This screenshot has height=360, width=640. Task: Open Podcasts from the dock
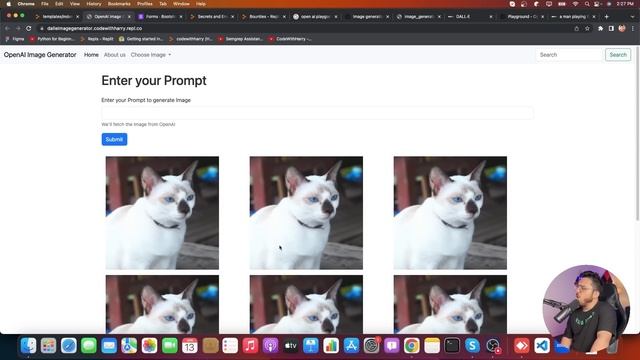271,346
